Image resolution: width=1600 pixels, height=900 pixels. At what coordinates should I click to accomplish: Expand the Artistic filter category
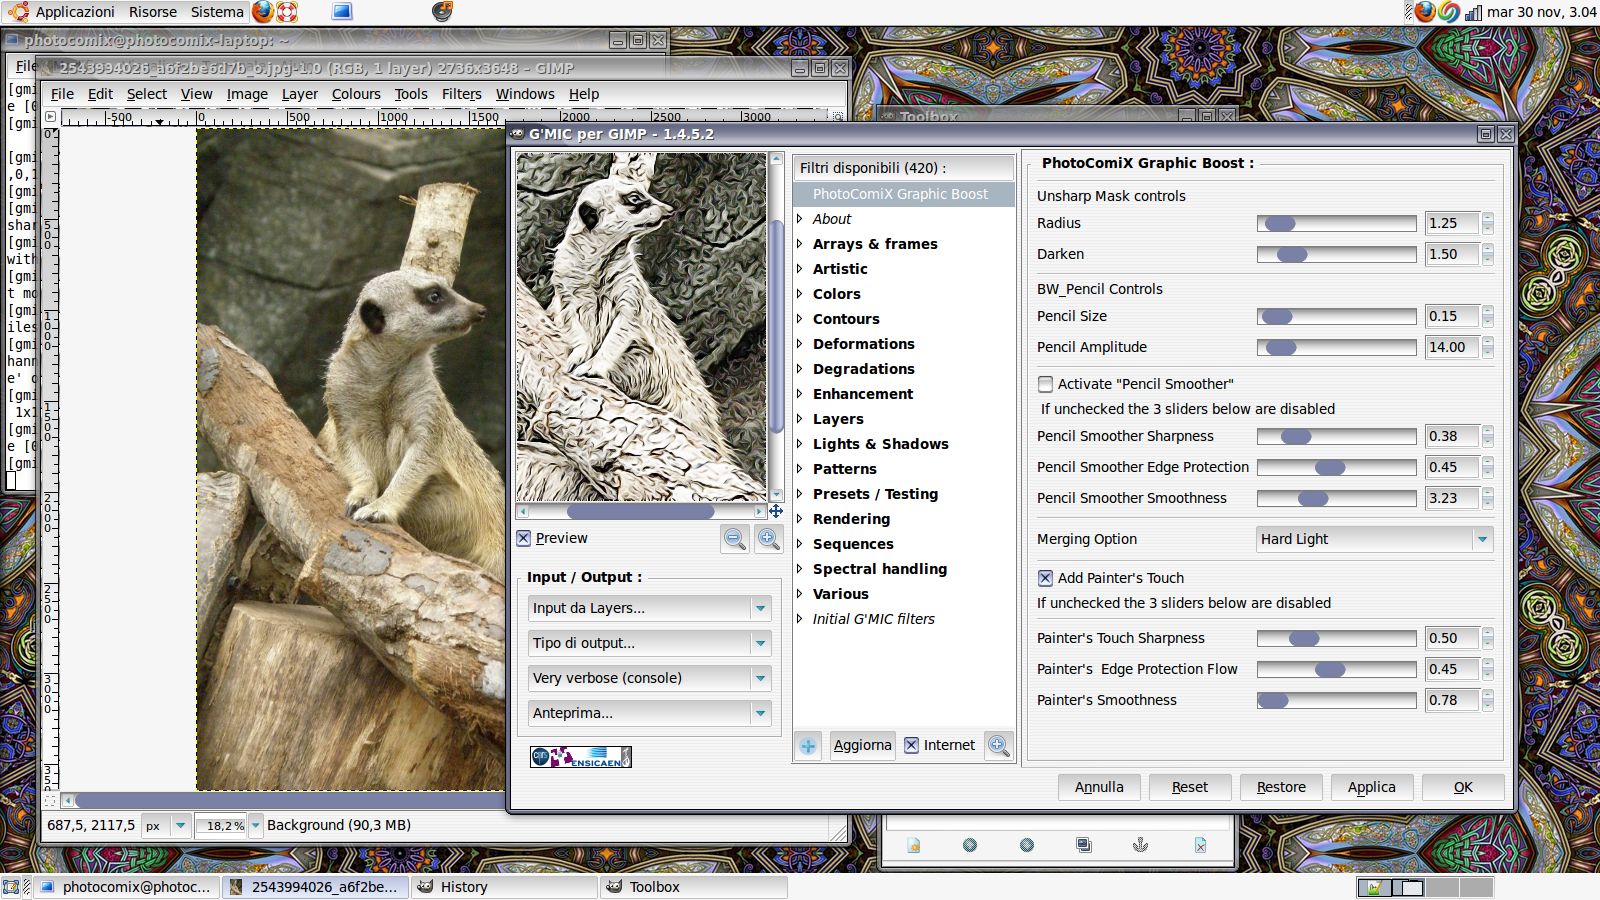coord(800,269)
